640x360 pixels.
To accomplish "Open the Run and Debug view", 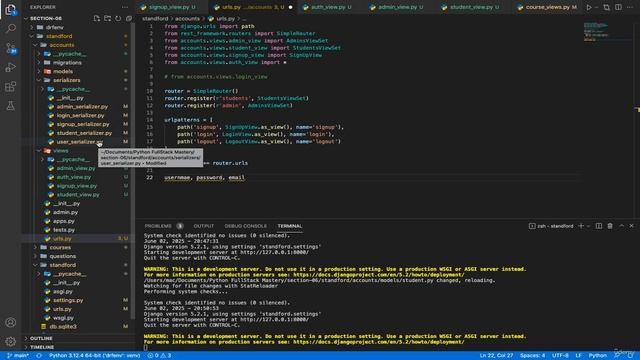I will pyautogui.click(x=11, y=67).
